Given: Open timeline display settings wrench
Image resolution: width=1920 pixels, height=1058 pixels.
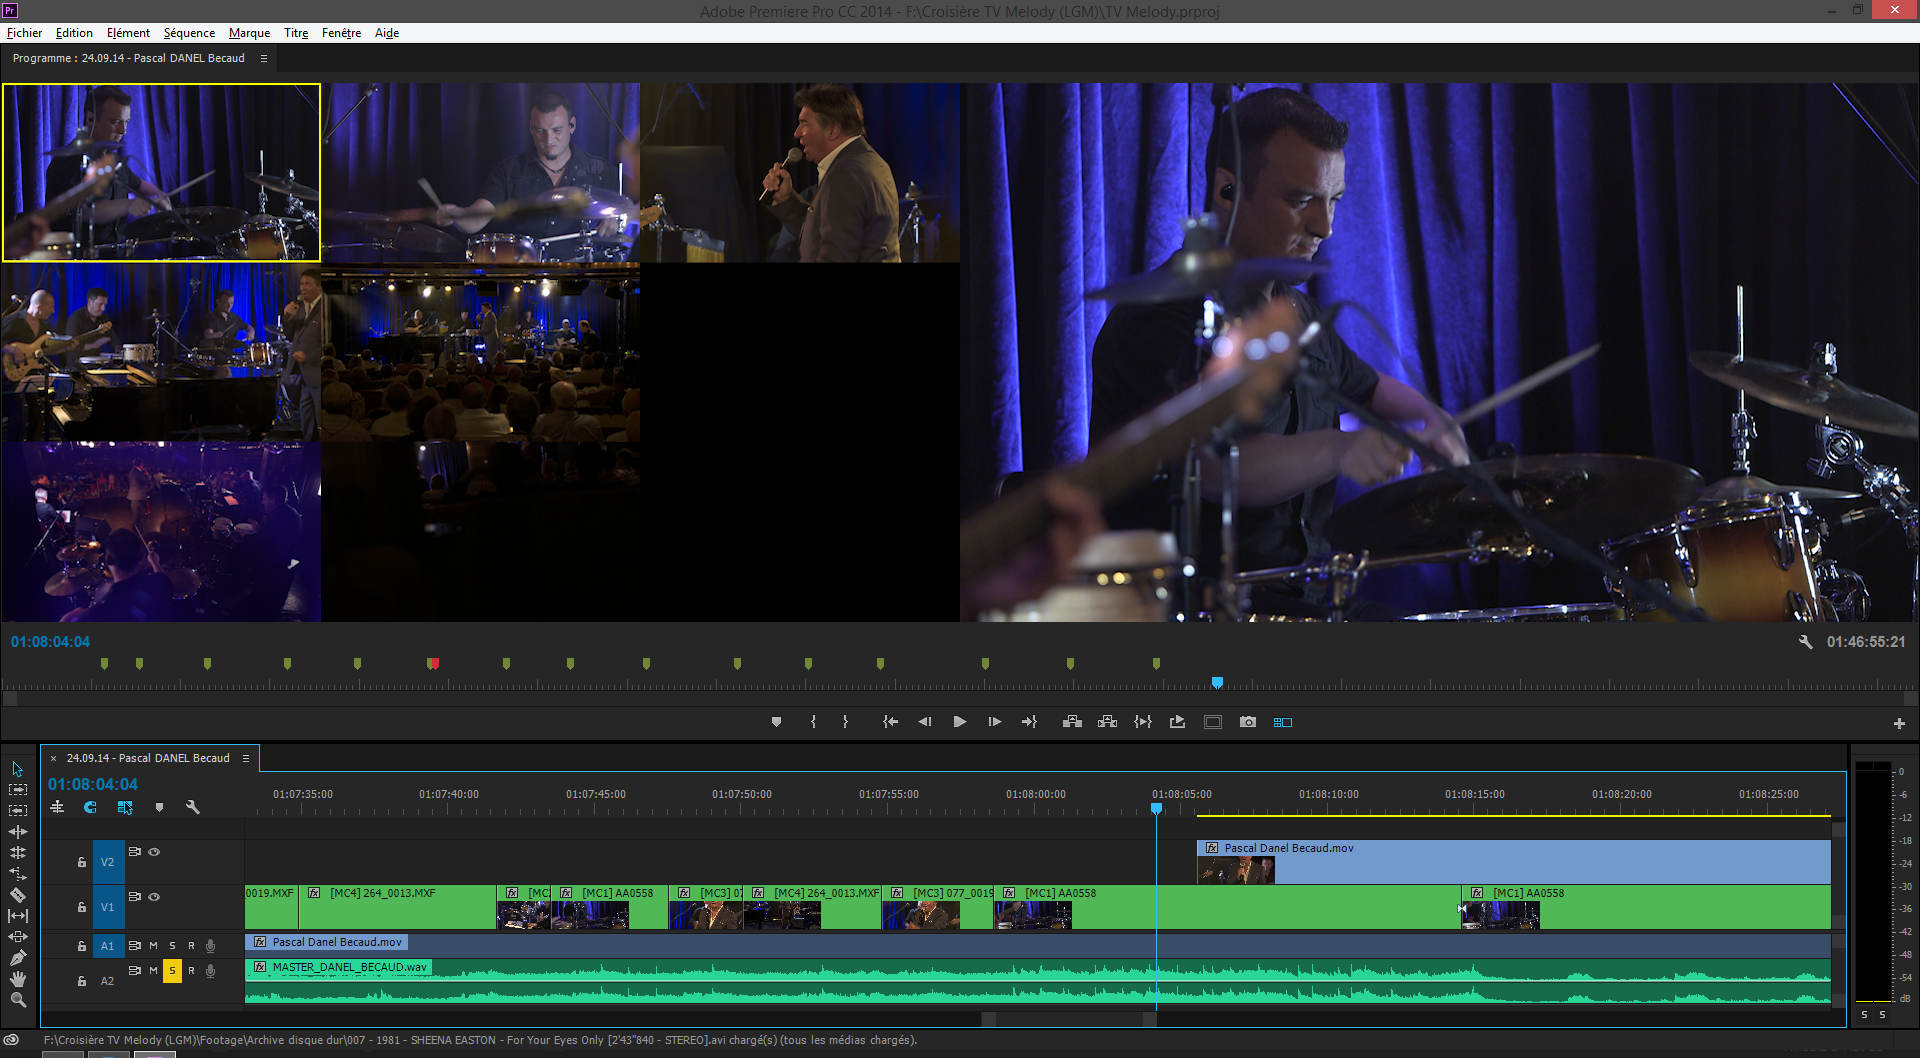Looking at the screenshot, I should (193, 807).
